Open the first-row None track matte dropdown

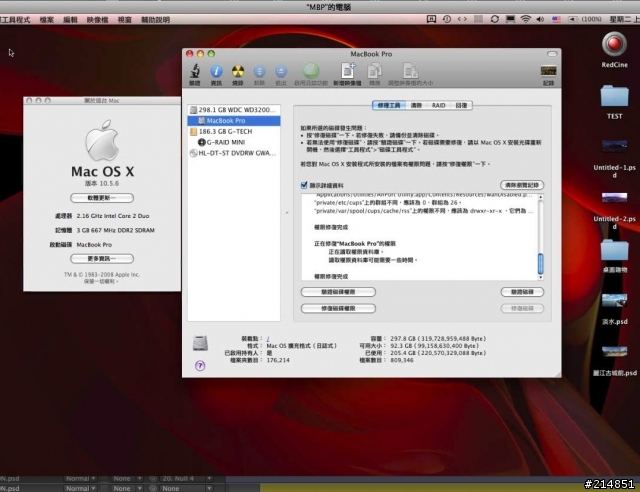click(x=127, y=479)
